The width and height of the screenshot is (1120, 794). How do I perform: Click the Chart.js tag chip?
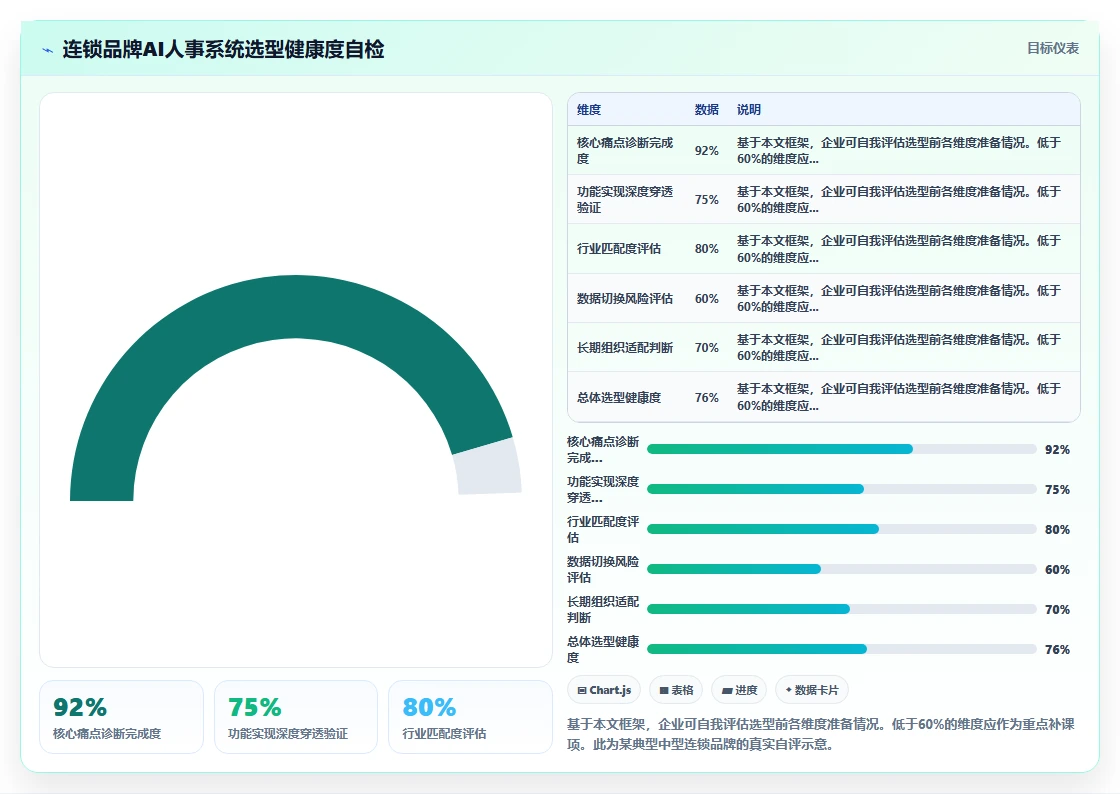pos(604,690)
